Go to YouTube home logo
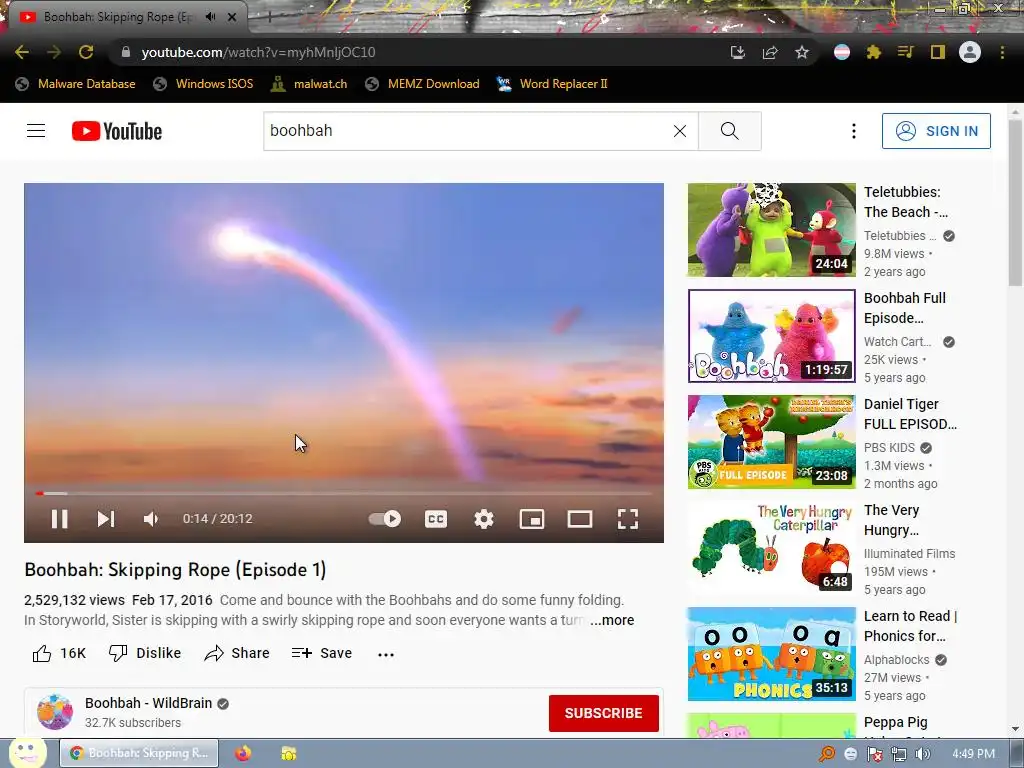 [x=117, y=131]
